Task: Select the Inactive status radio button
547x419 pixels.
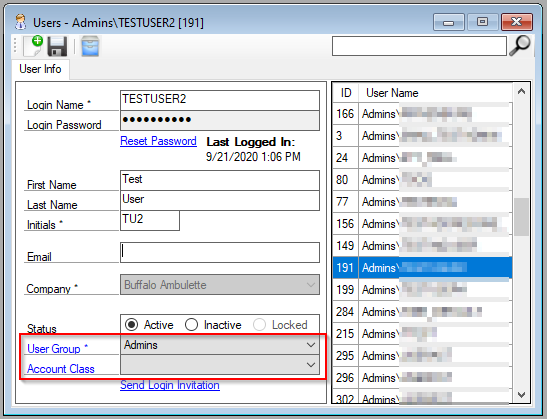Action: click(x=192, y=325)
